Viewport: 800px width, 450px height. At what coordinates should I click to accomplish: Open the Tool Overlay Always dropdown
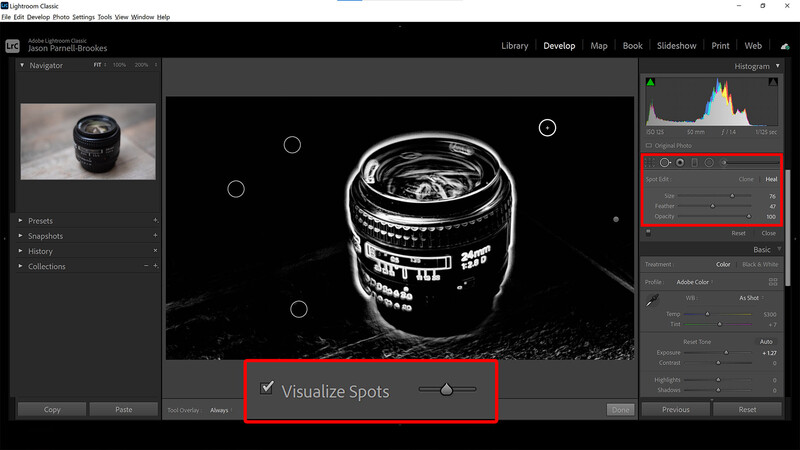point(221,410)
